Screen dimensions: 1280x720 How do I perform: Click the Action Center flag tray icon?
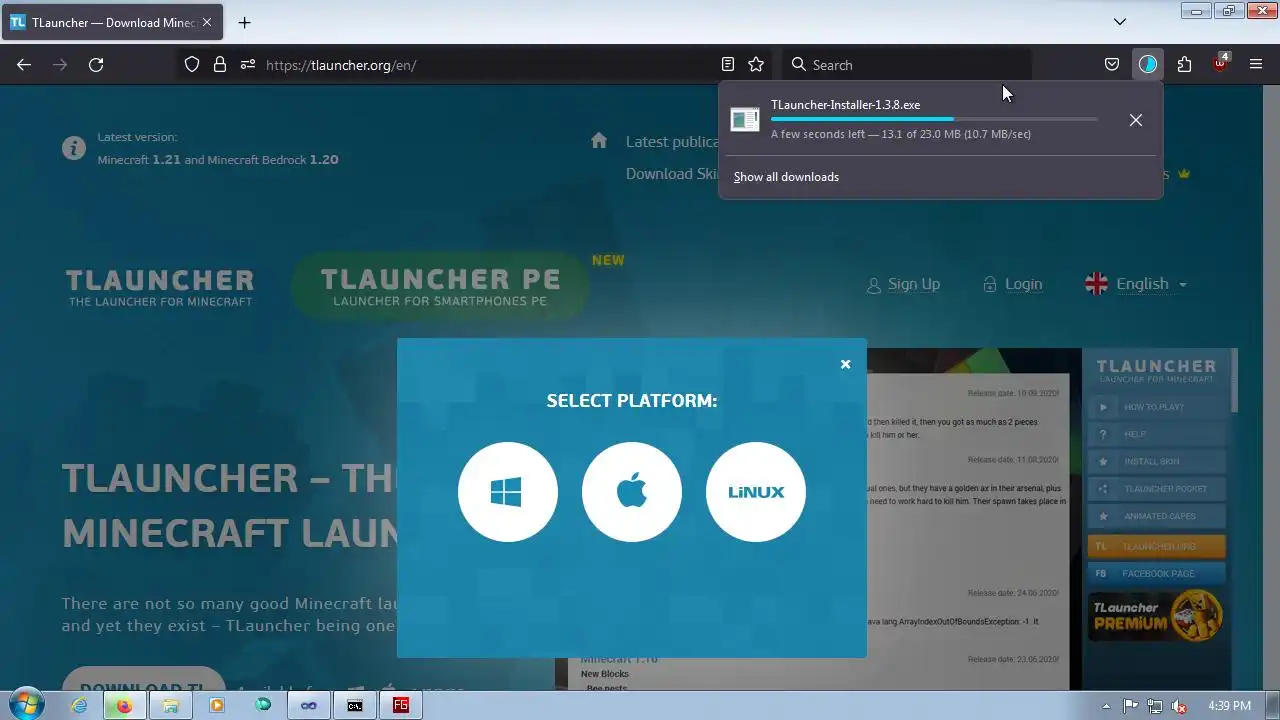click(1131, 706)
